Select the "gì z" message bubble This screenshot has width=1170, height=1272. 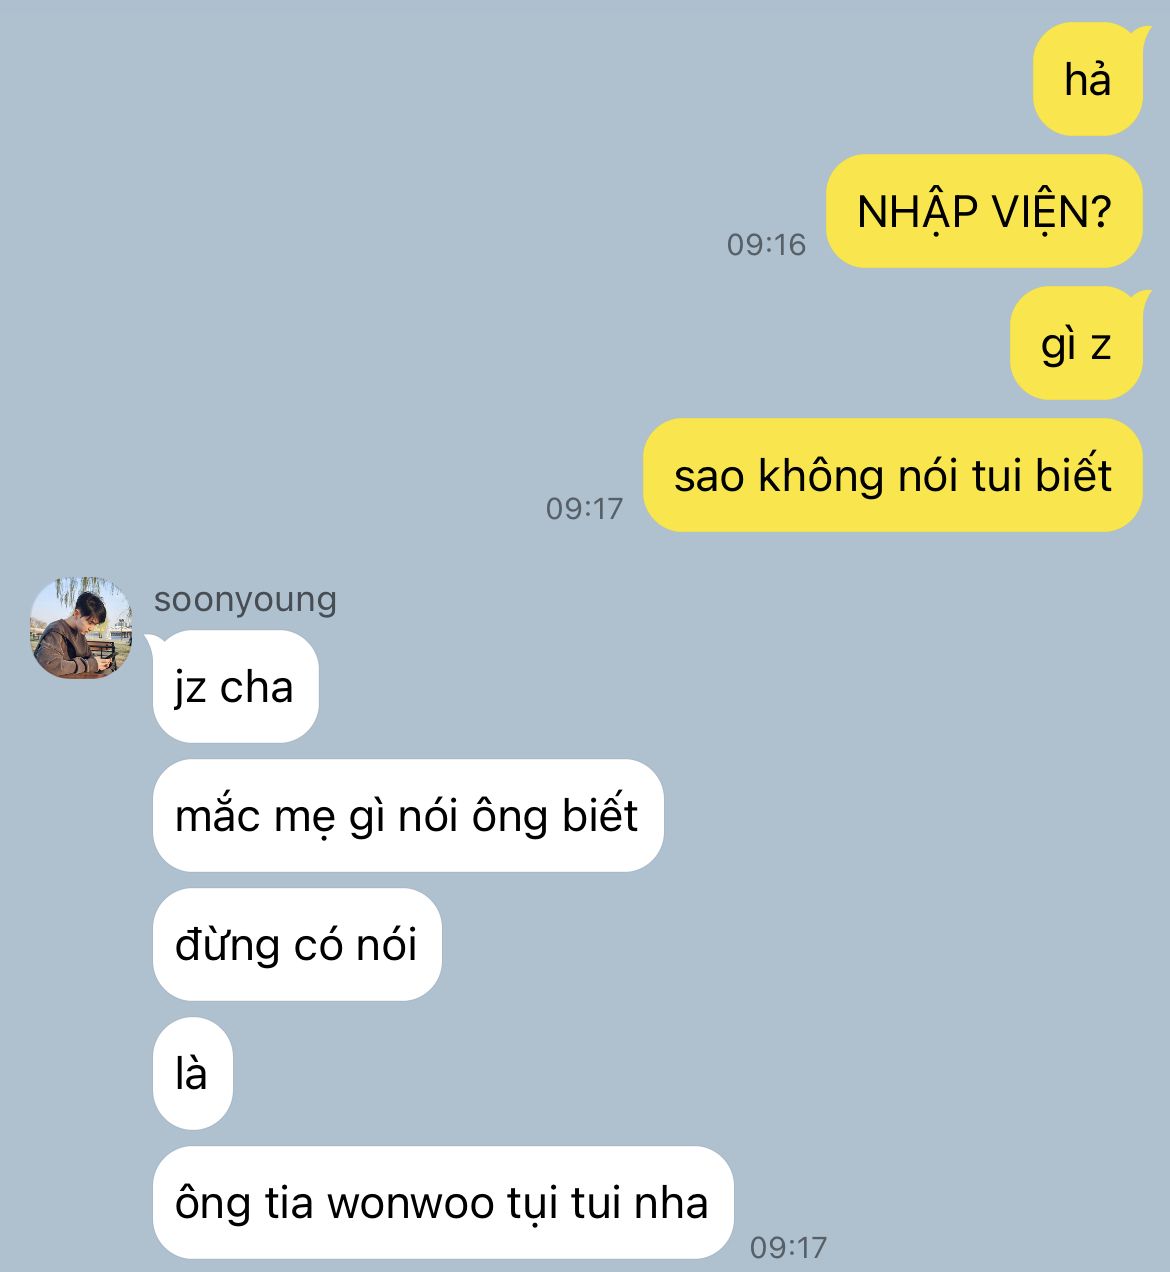(x=1076, y=343)
